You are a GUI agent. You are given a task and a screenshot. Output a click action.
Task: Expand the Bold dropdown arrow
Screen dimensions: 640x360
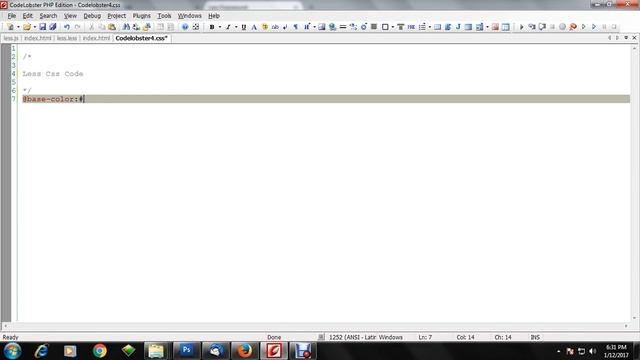[x=220, y=27]
